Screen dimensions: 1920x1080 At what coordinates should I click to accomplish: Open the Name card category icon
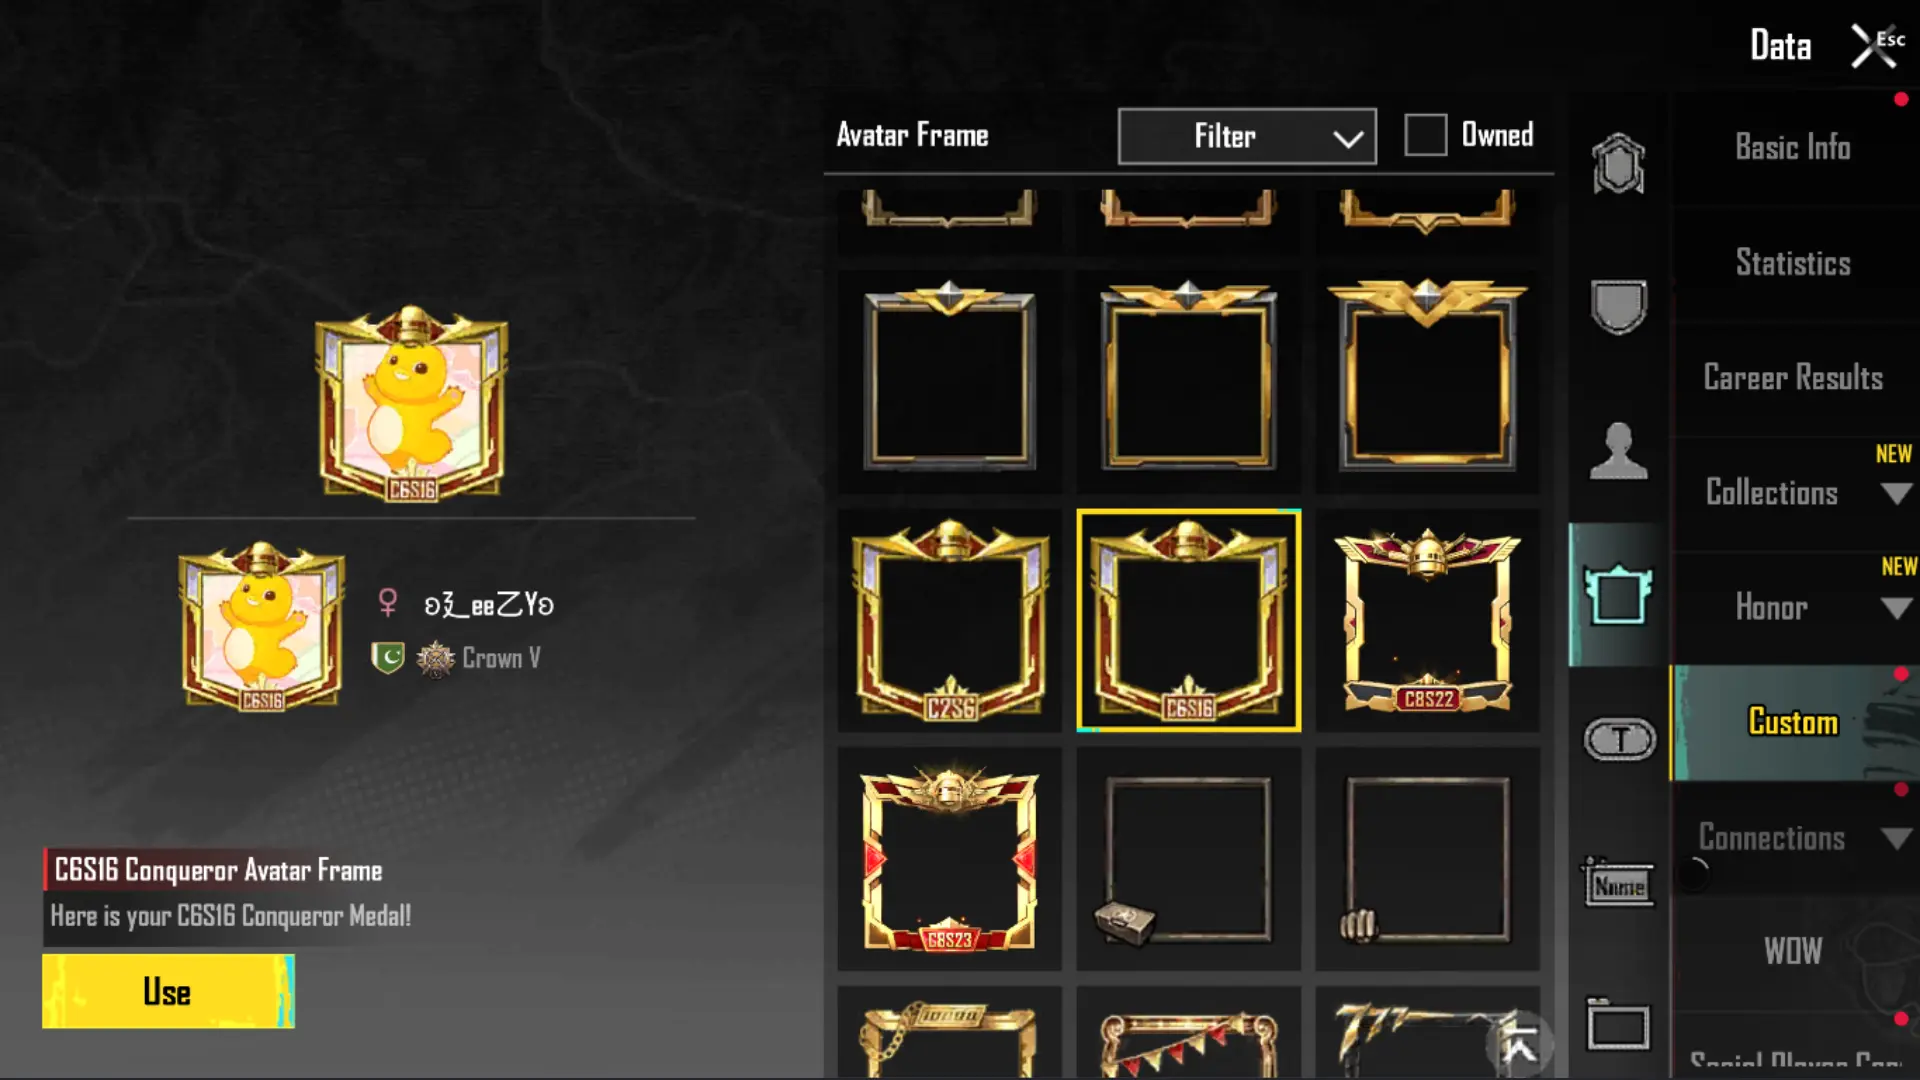coord(1618,883)
